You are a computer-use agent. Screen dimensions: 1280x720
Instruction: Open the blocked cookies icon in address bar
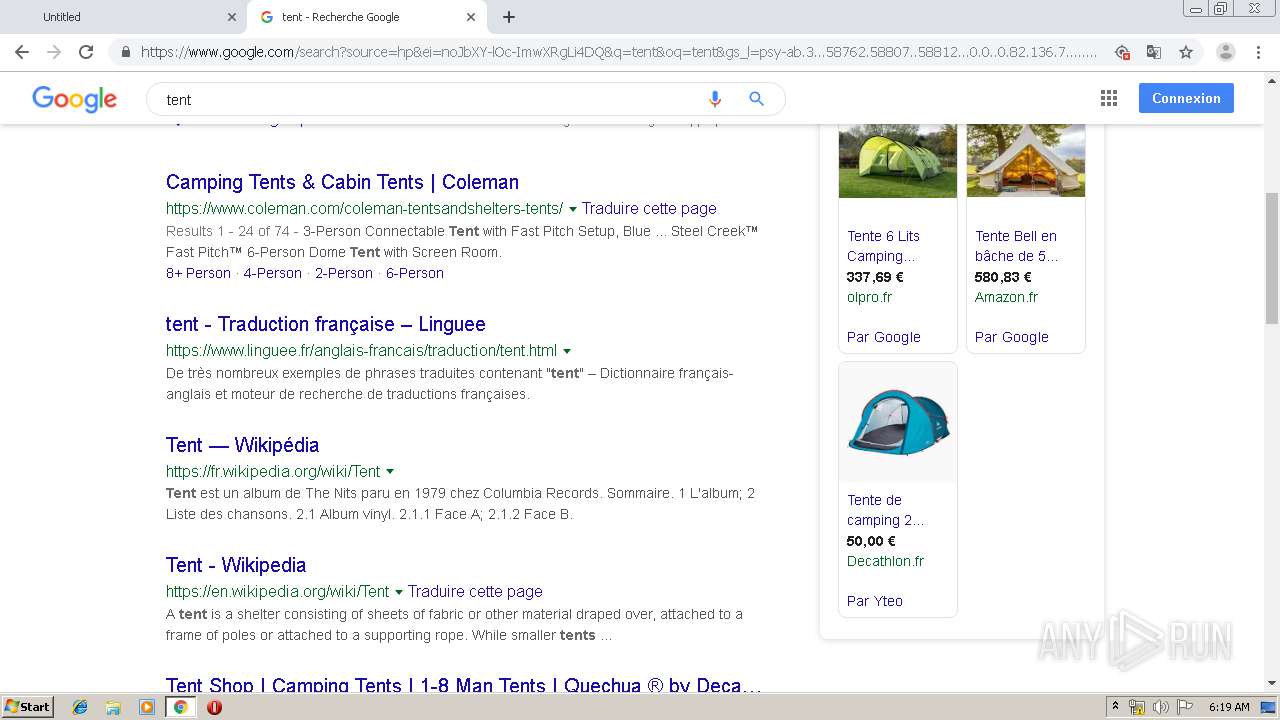pyautogui.click(x=1122, y=52)
